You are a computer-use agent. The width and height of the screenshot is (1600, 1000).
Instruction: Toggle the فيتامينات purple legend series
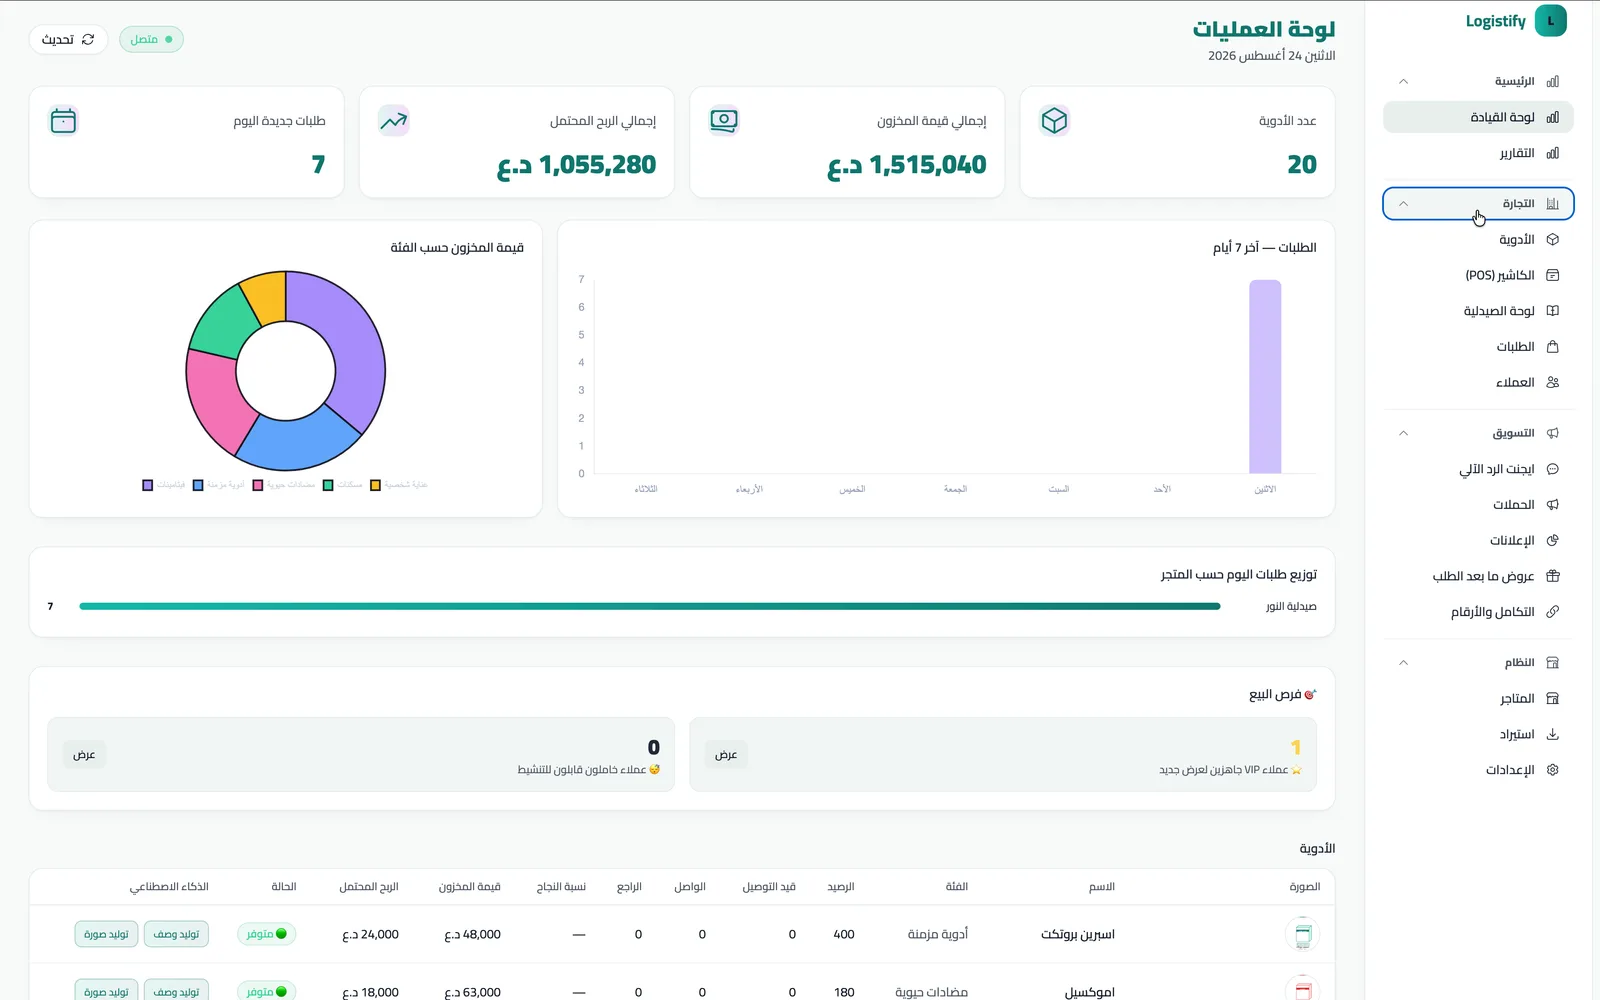point(164,485)
